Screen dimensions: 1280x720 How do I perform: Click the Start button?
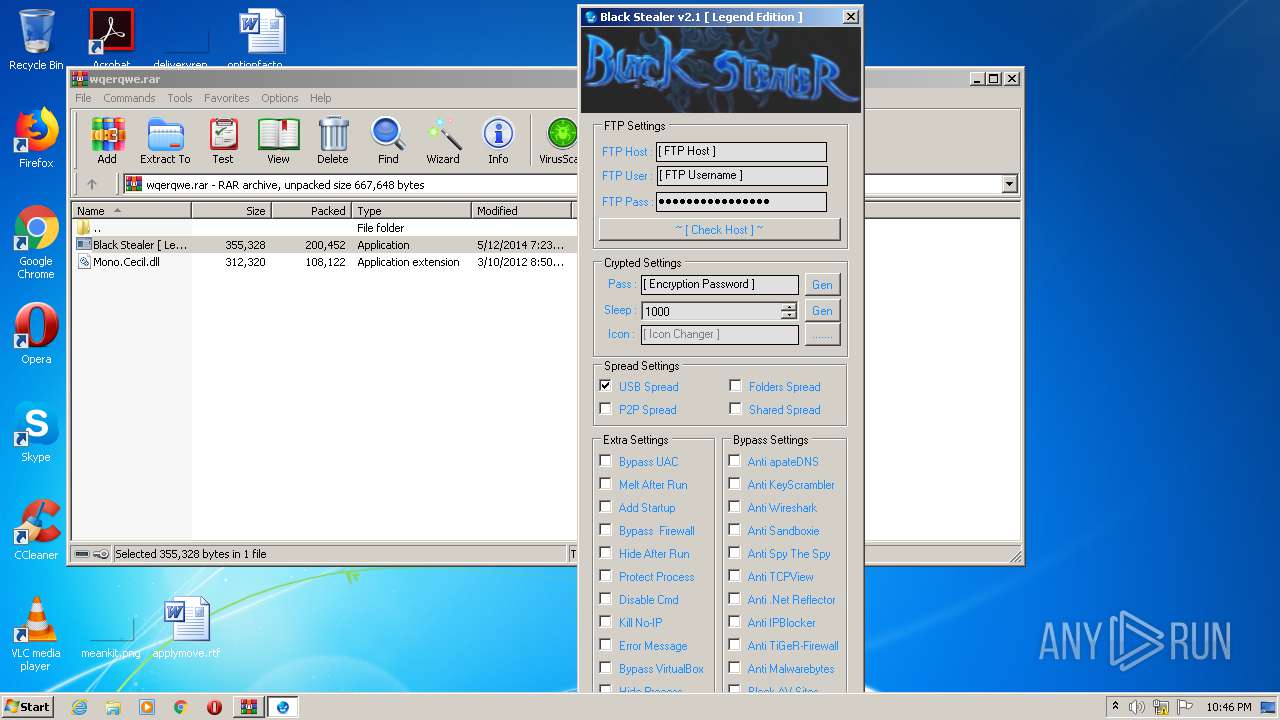[x=28, y=707]
